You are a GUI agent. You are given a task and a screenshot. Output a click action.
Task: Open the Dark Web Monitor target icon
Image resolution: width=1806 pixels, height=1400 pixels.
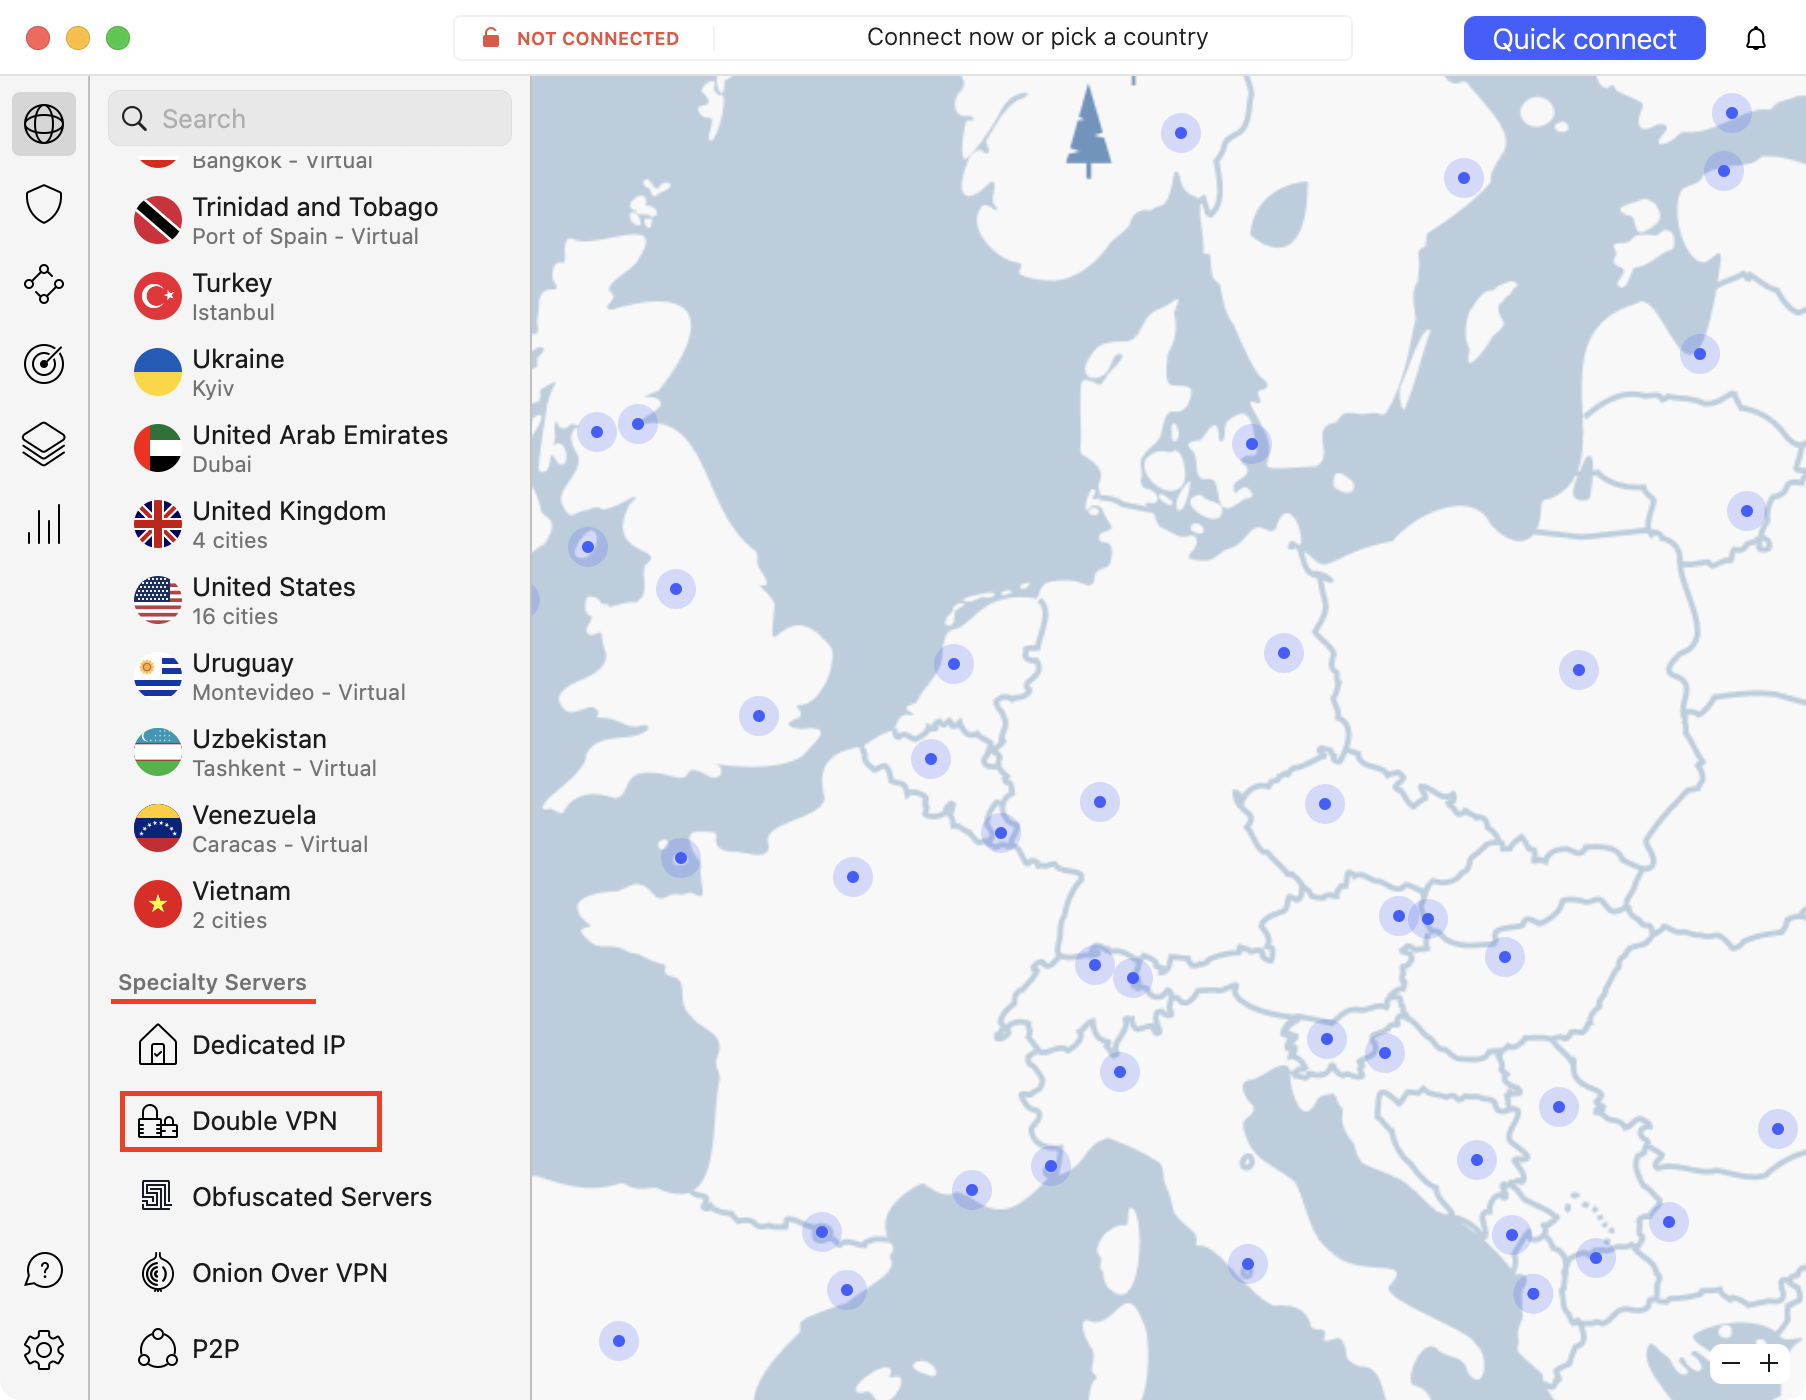coord(44,364)
